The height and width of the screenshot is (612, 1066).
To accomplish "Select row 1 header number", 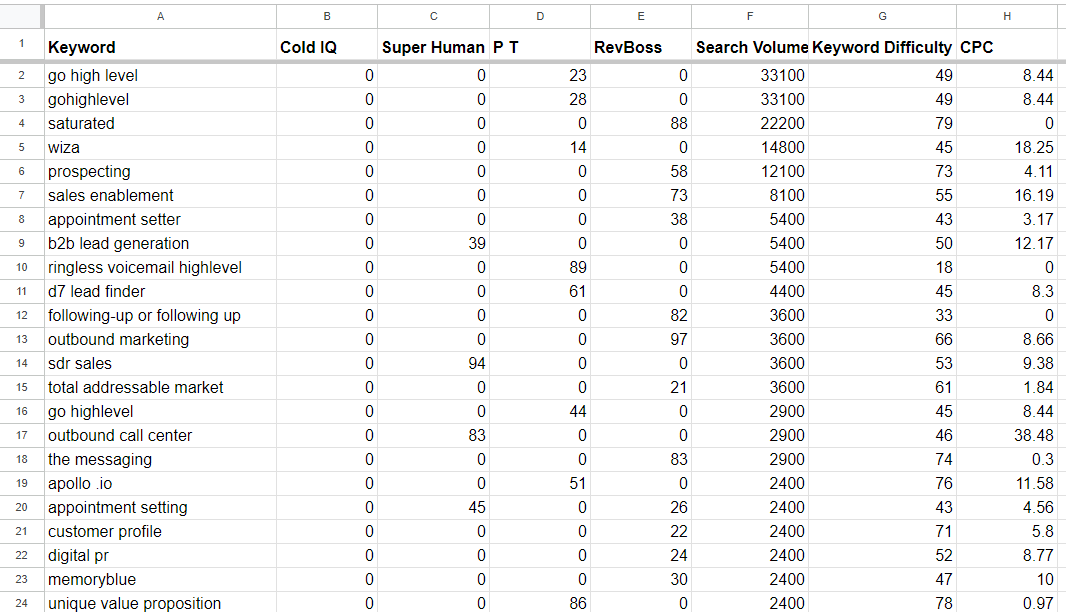I will click(22, 45).
